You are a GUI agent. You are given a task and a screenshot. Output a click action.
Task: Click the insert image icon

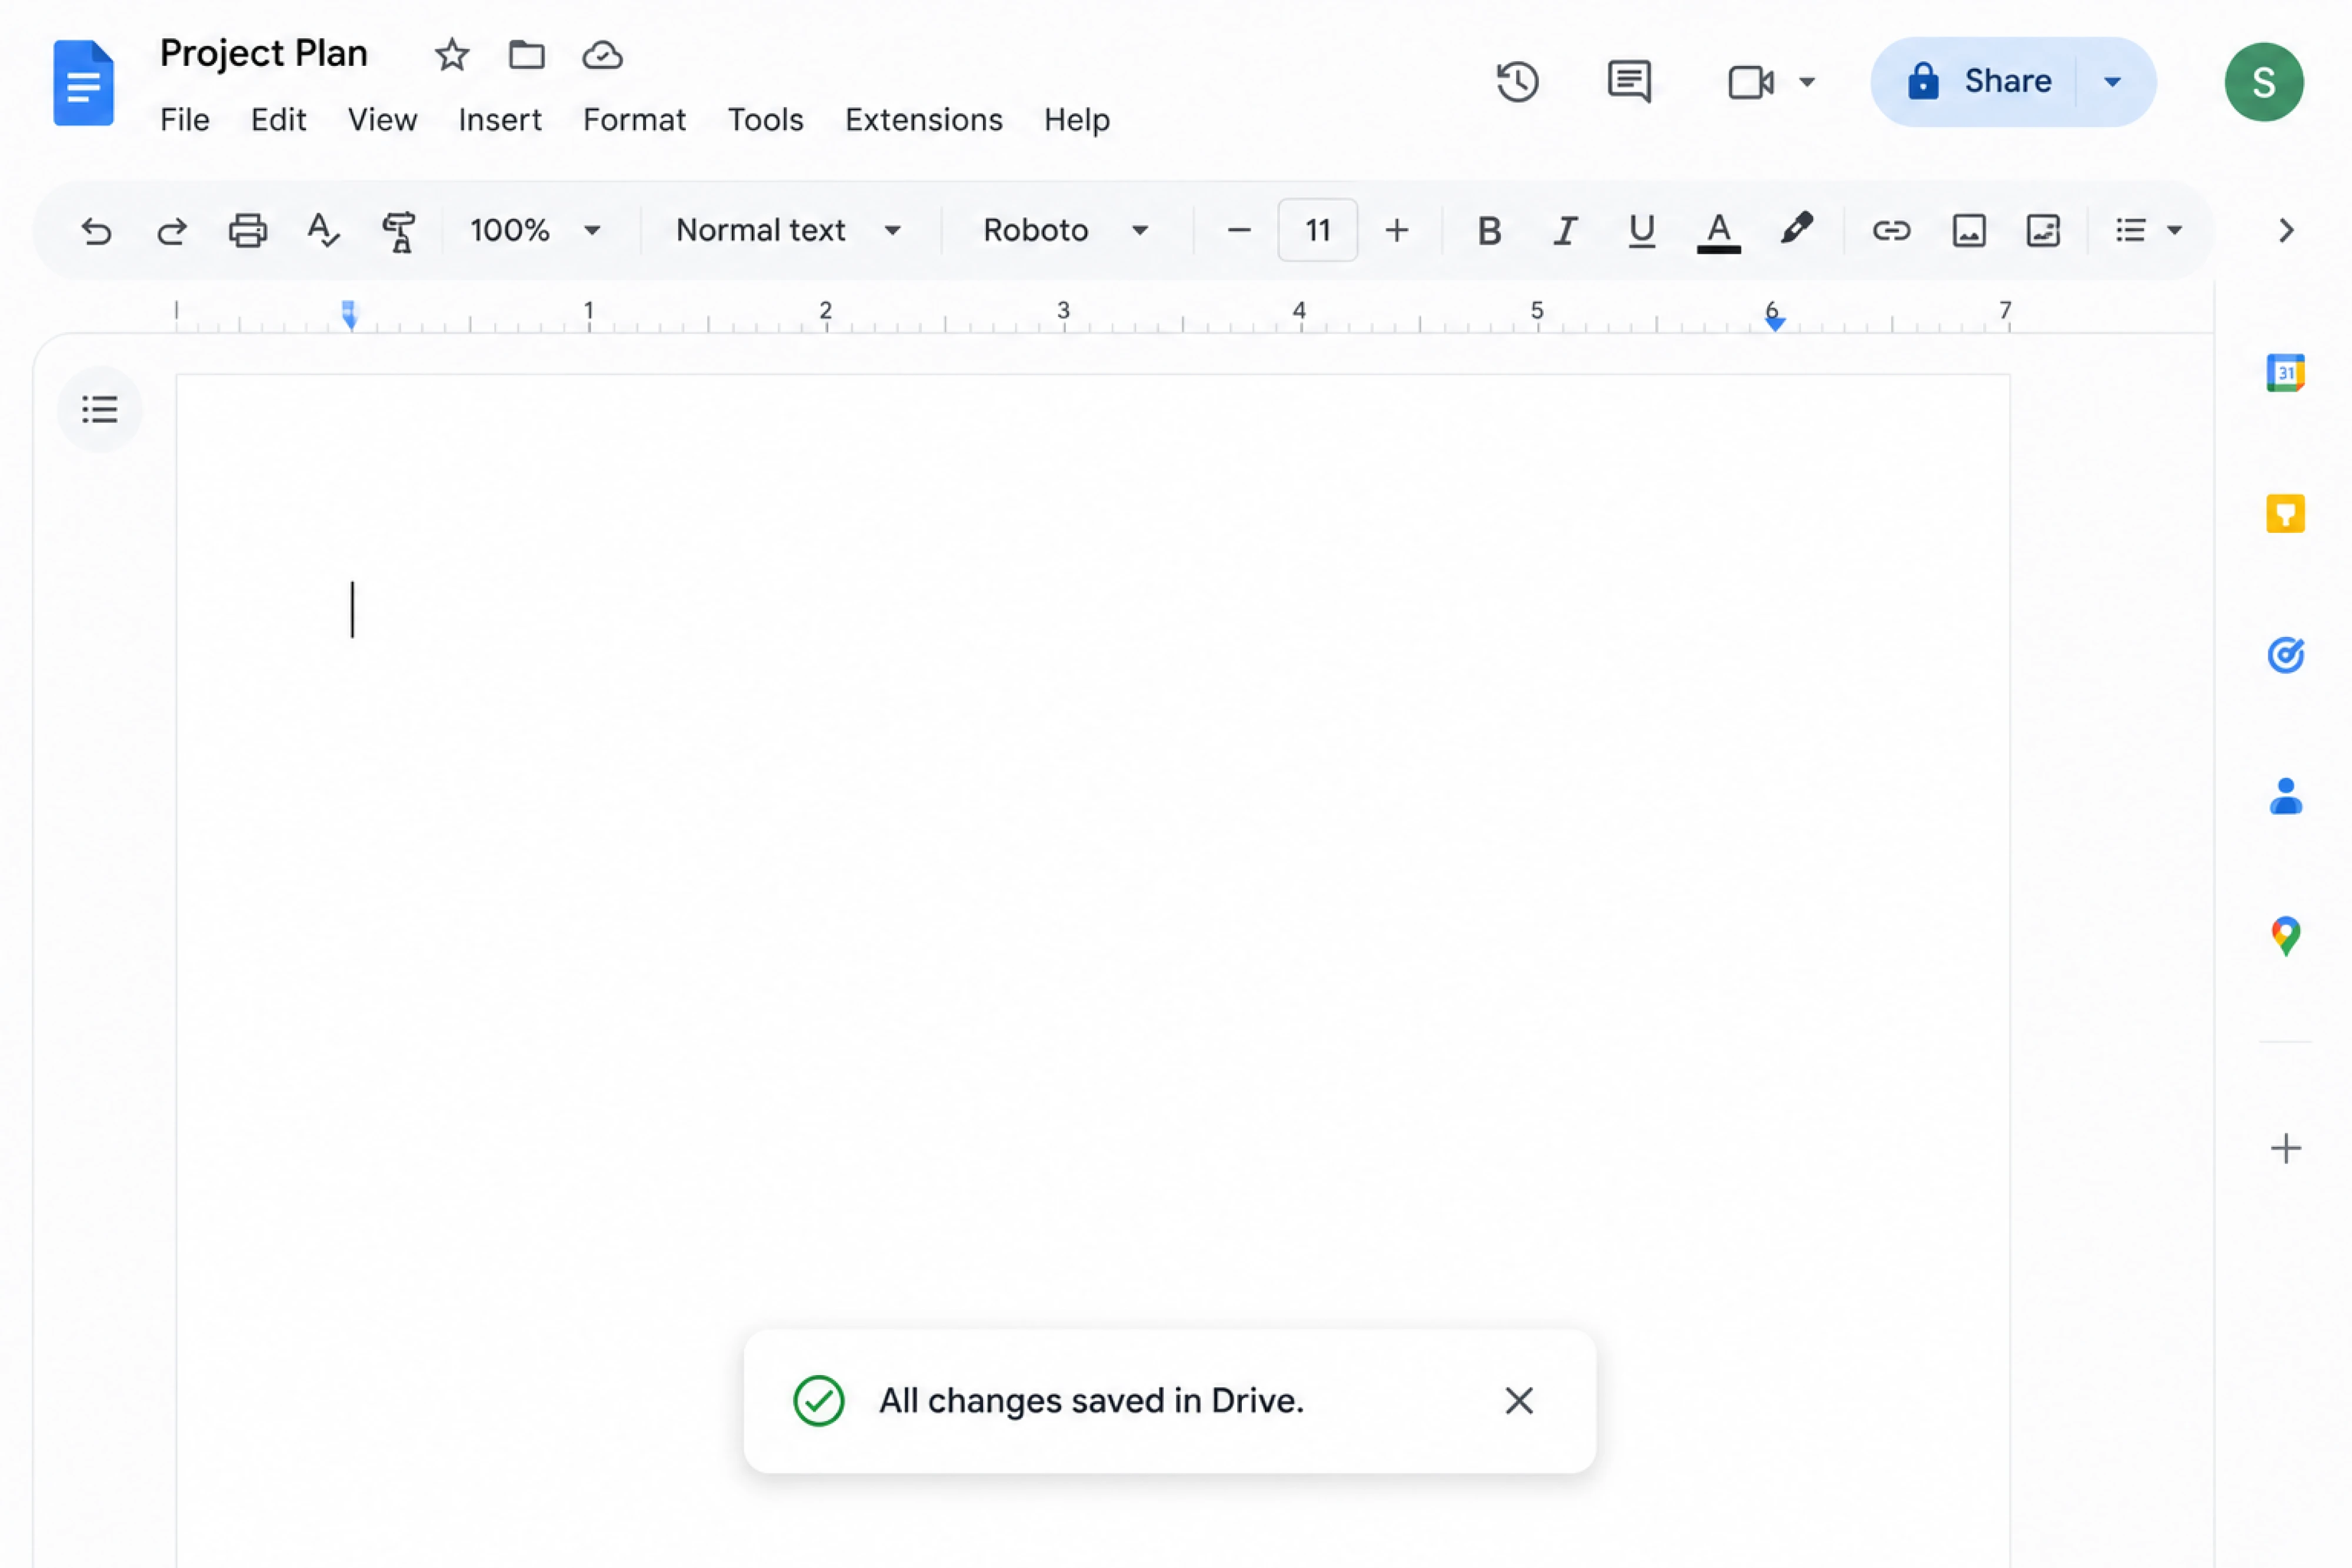pos(1969,231)
